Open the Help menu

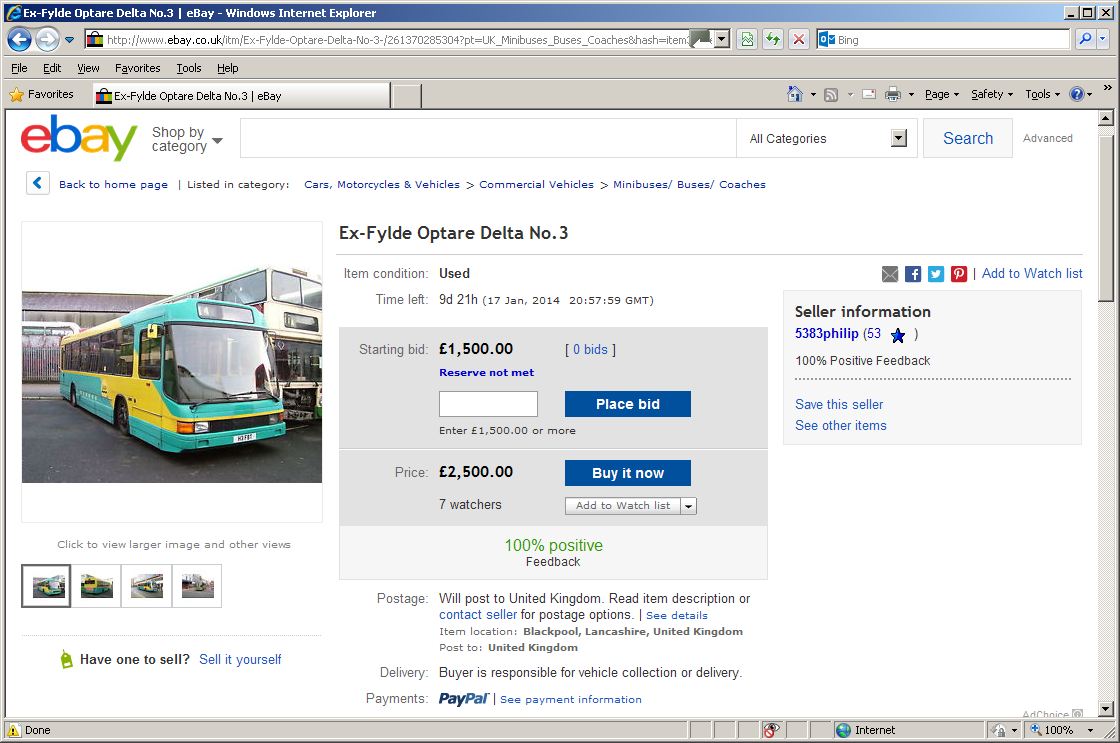227,68
